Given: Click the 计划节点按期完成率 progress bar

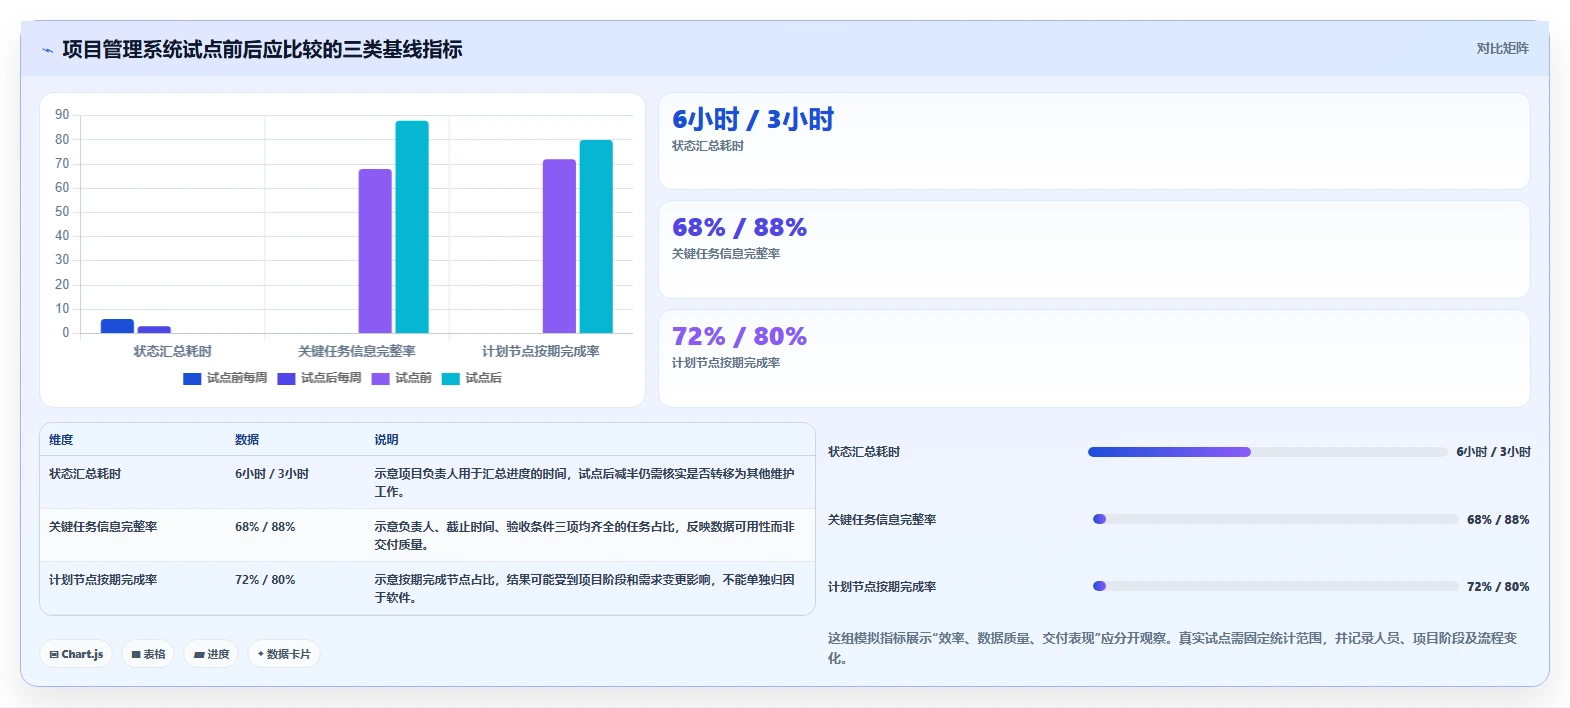Looking at the screenshot, I should coord(1276,586).
